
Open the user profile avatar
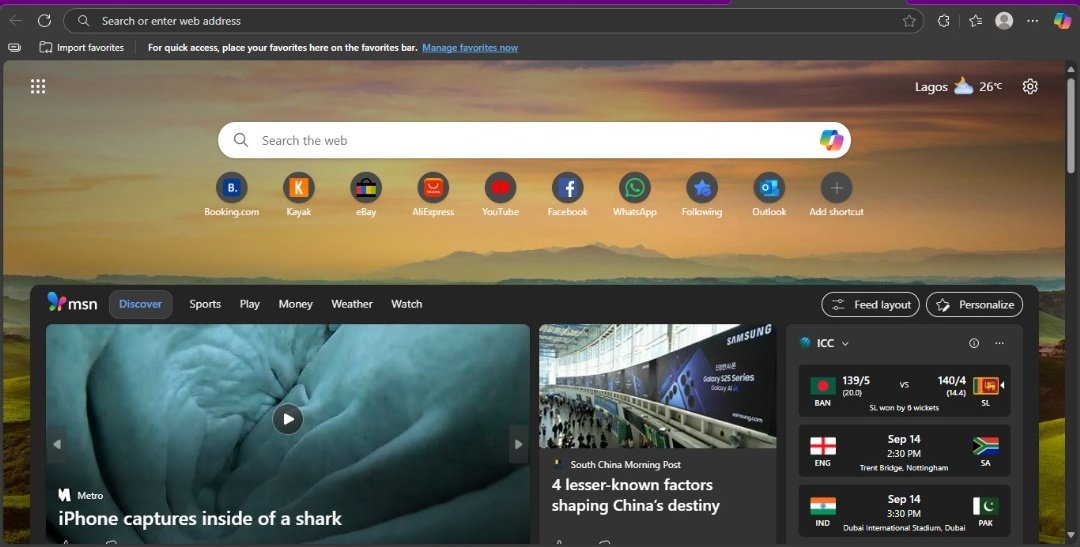[1004, 21]
